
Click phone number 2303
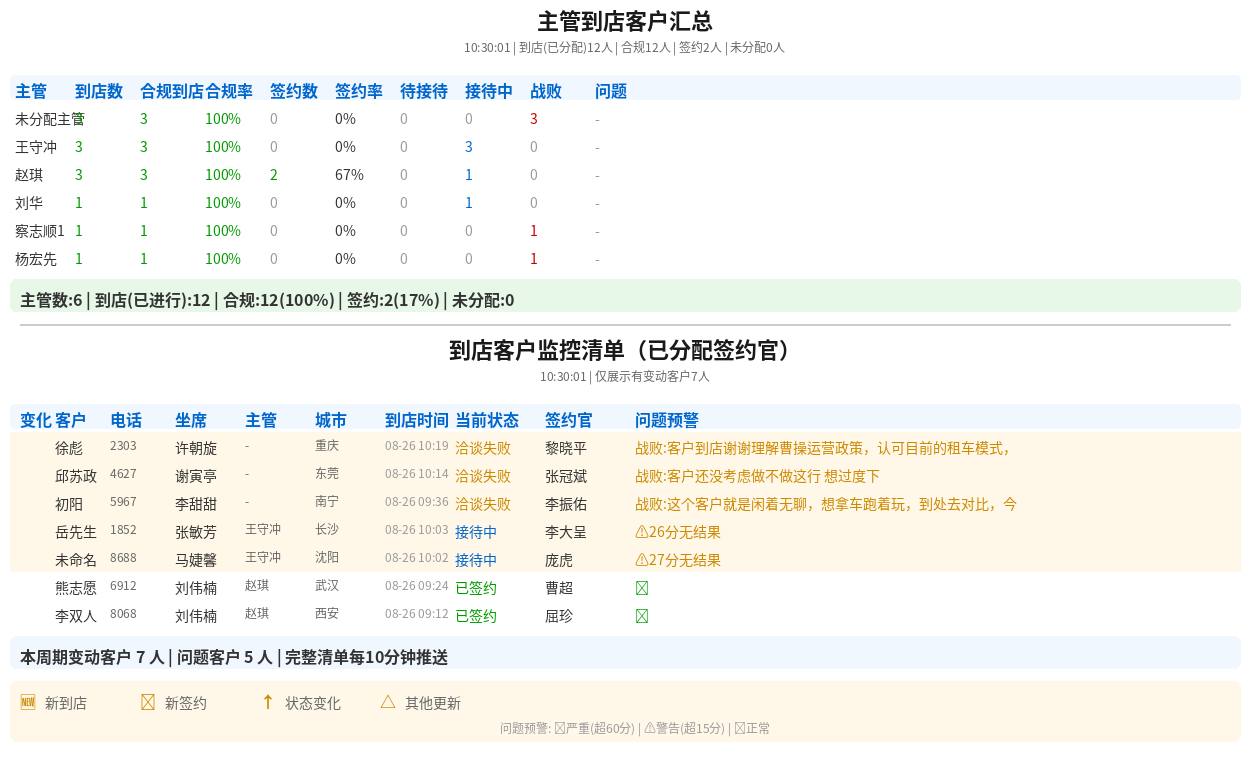[123, 446]
